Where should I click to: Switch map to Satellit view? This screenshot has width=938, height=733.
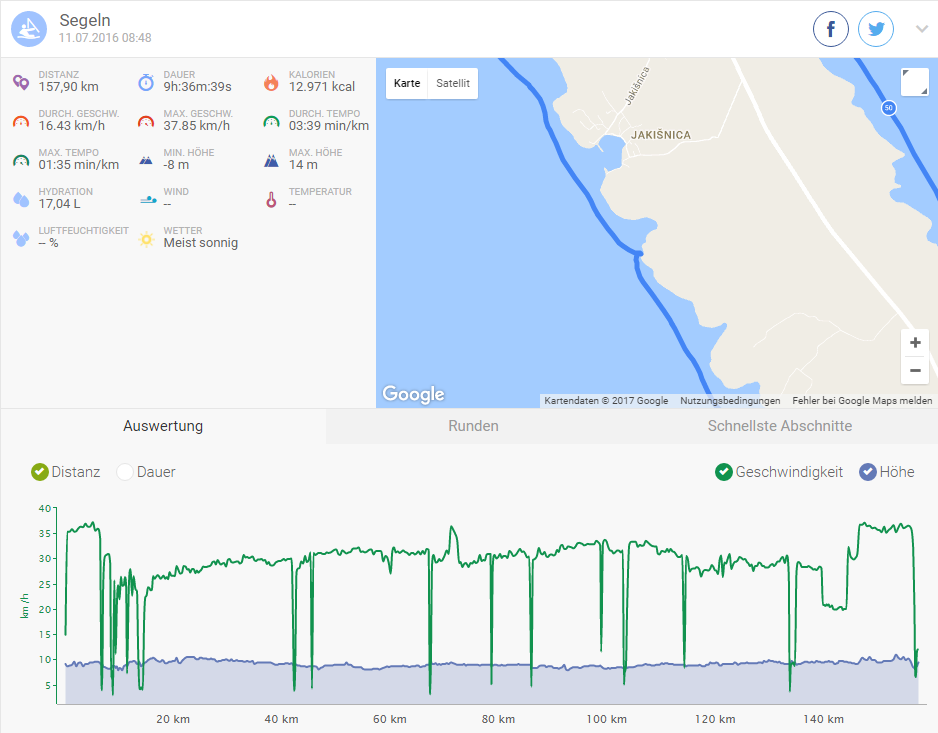pos(452,83)
